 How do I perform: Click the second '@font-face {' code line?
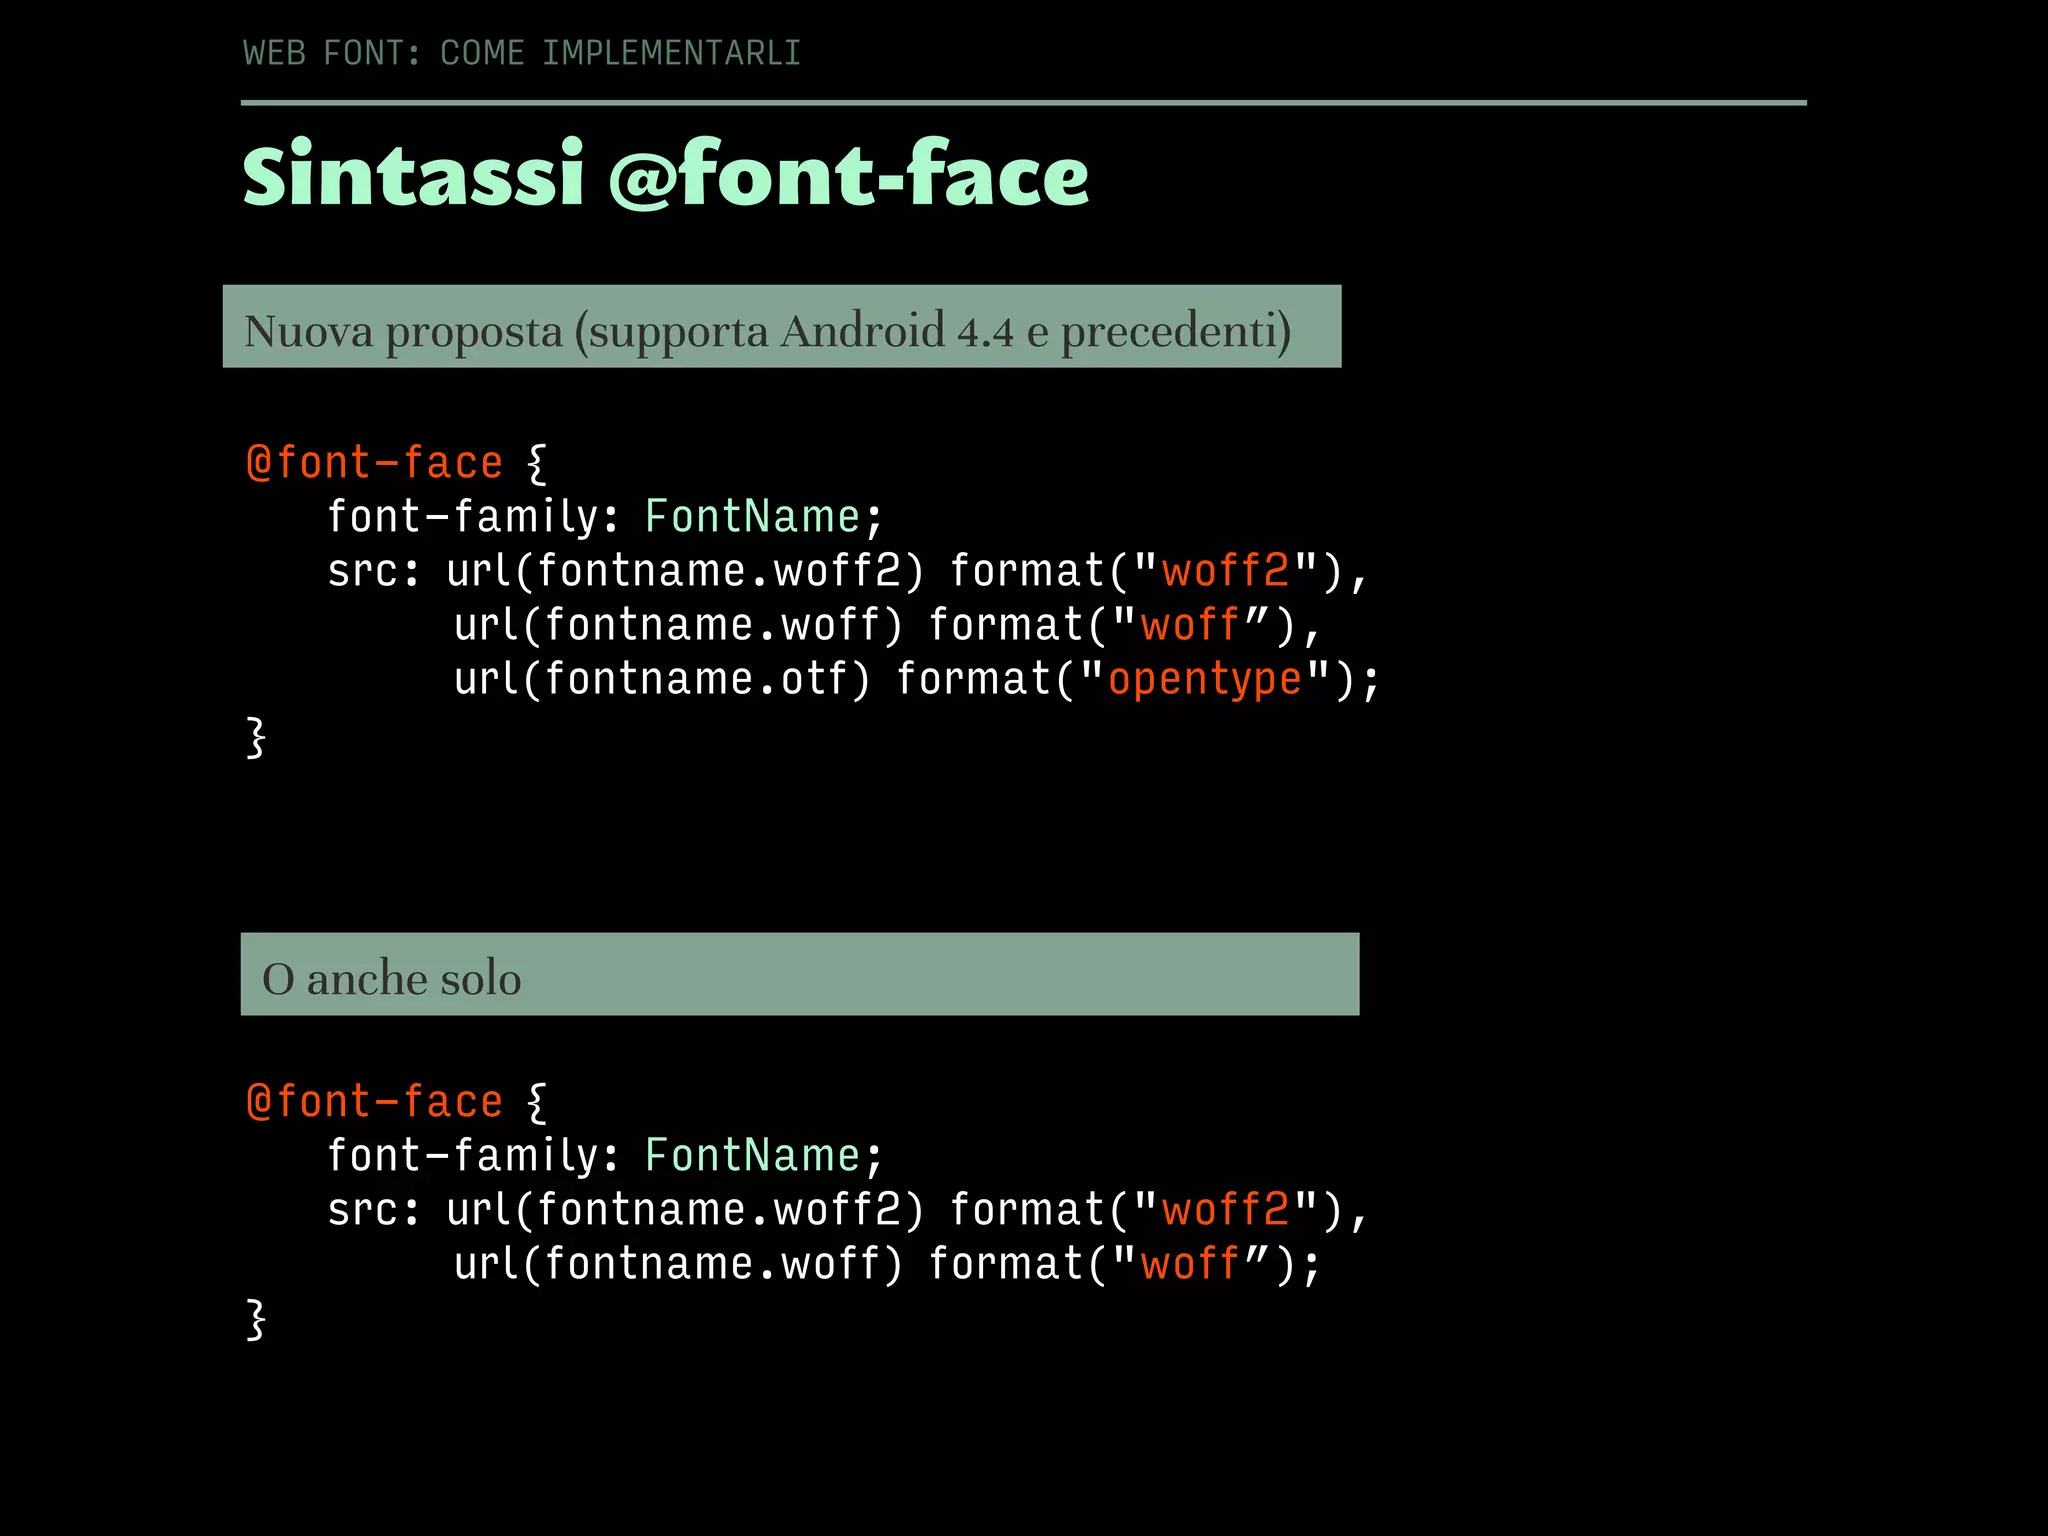(x=397, y=1102)
